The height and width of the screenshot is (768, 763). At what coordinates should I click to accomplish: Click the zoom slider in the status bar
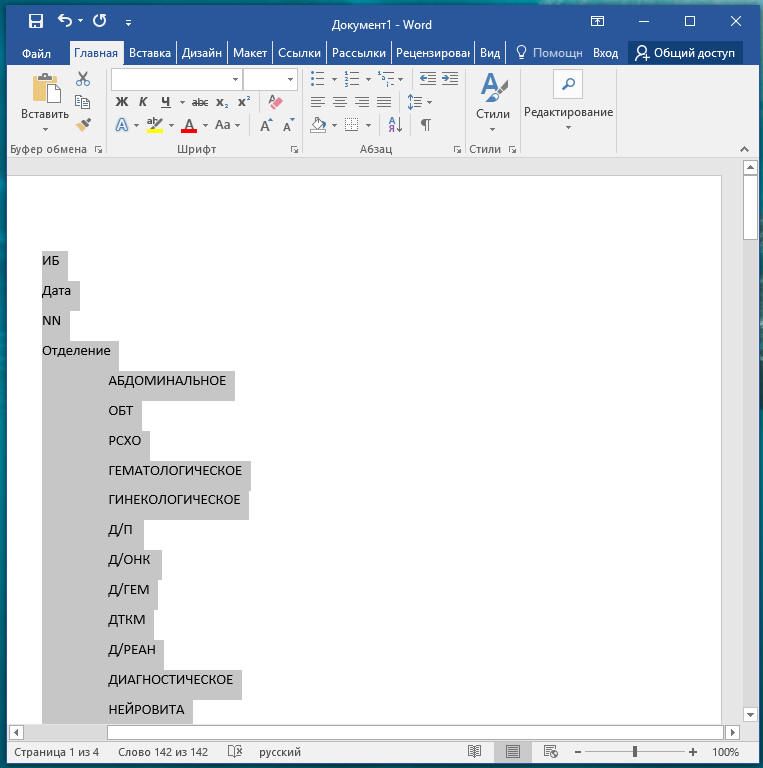pyautogui.click(x=634, y=752)
